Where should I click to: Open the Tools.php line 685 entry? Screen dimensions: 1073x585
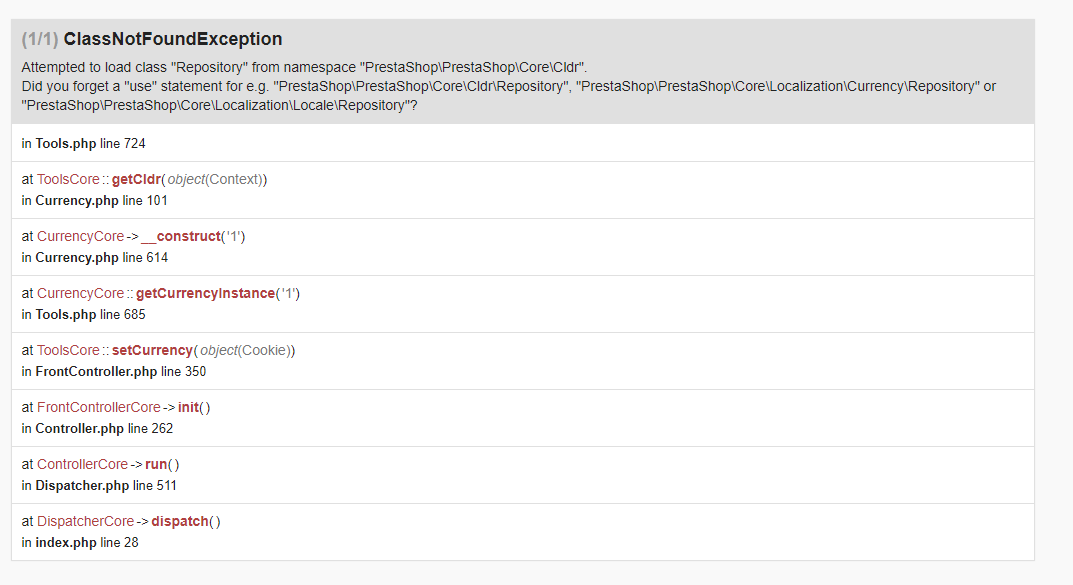(84, 314)
